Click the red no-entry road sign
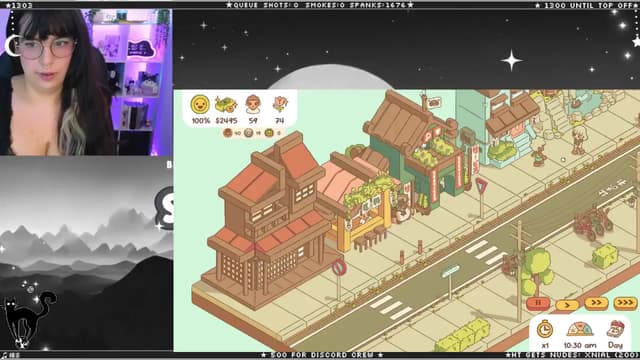The height and width of the screenshot is (360, 640). click(x=339, y=268)
